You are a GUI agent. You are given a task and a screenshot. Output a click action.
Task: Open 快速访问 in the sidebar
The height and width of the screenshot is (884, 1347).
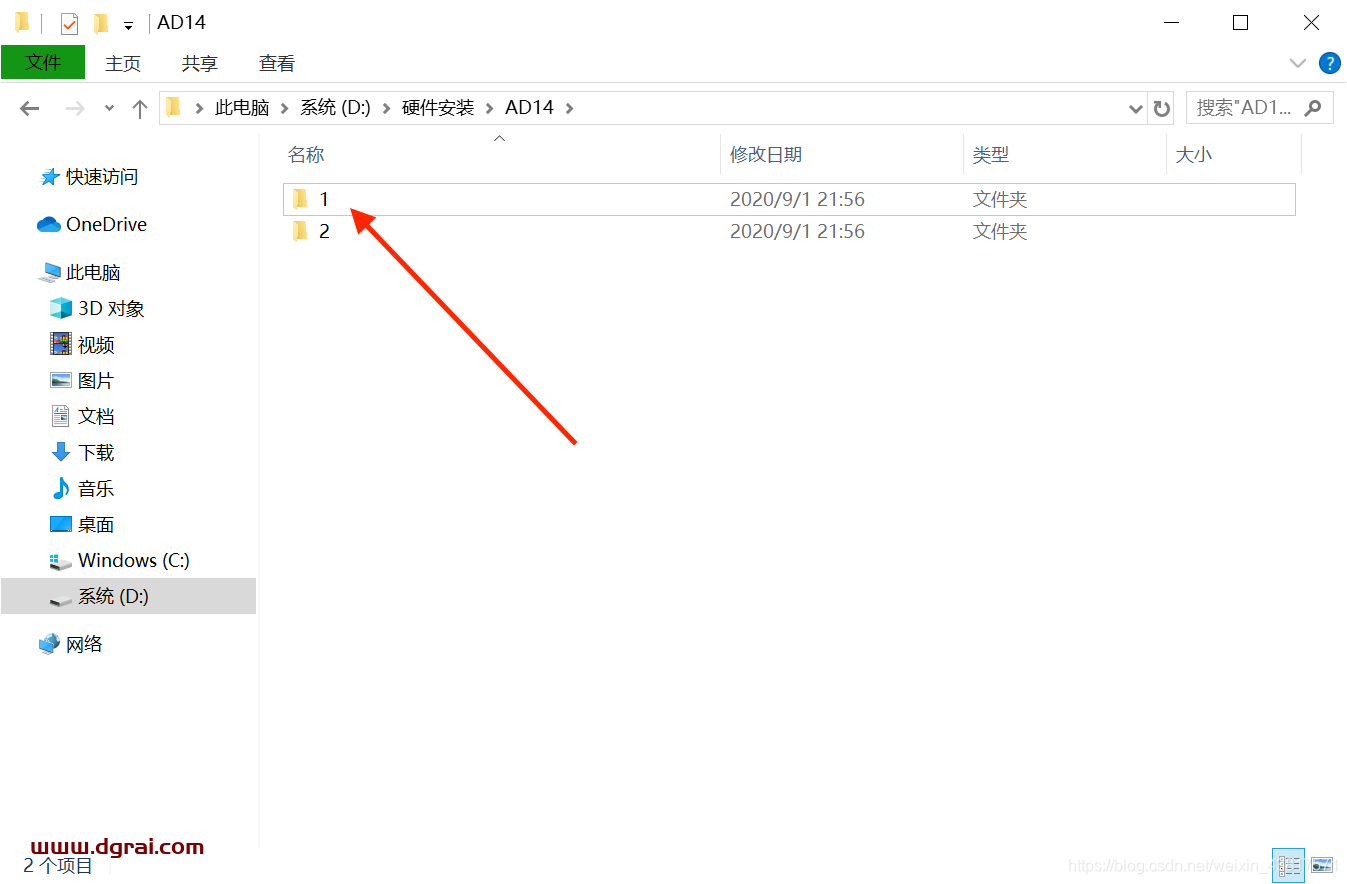point(102,177)
